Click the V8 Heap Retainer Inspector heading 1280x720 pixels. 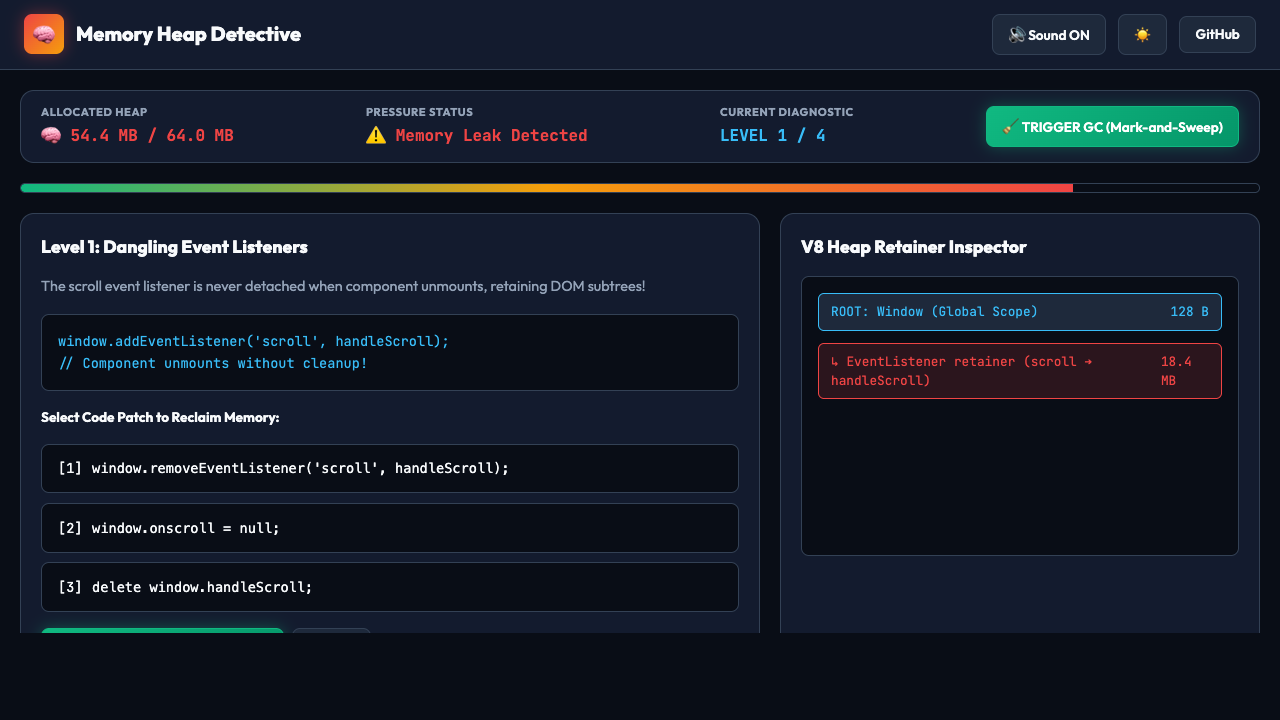[914, 247]
